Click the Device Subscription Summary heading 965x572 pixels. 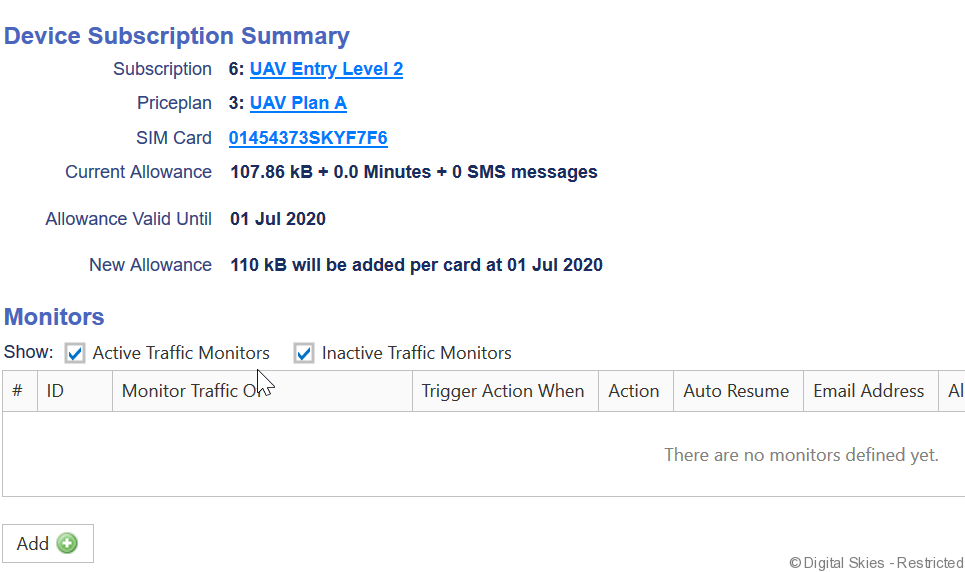pos(177,36)
